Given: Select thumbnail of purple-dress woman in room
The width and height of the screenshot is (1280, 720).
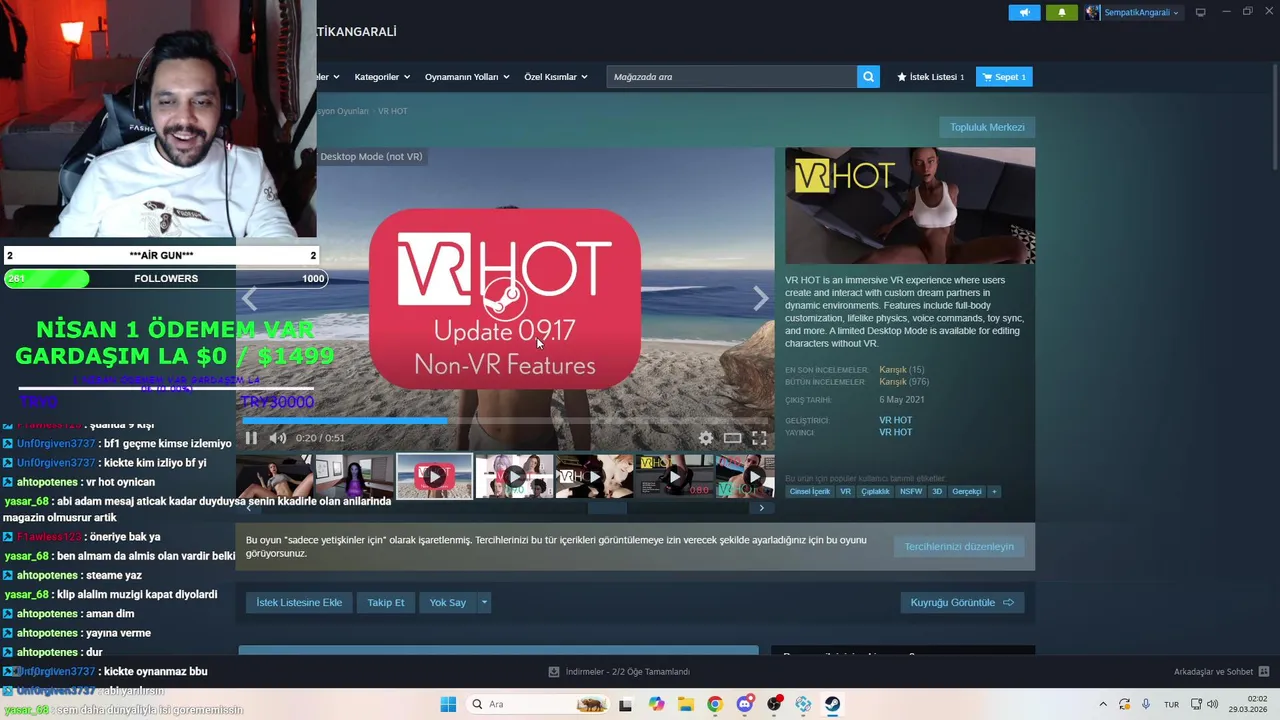Looking at the screenshot, I should tap(354, 476).
